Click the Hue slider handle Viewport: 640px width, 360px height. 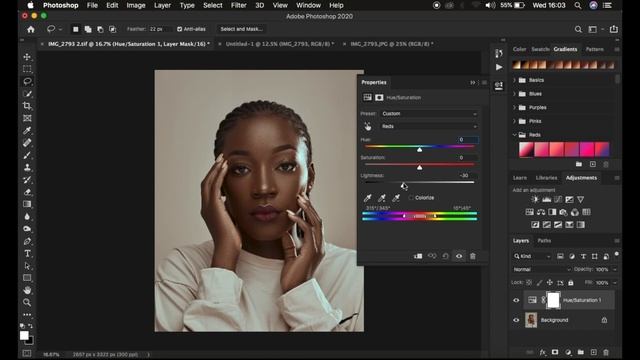[420, 150]
